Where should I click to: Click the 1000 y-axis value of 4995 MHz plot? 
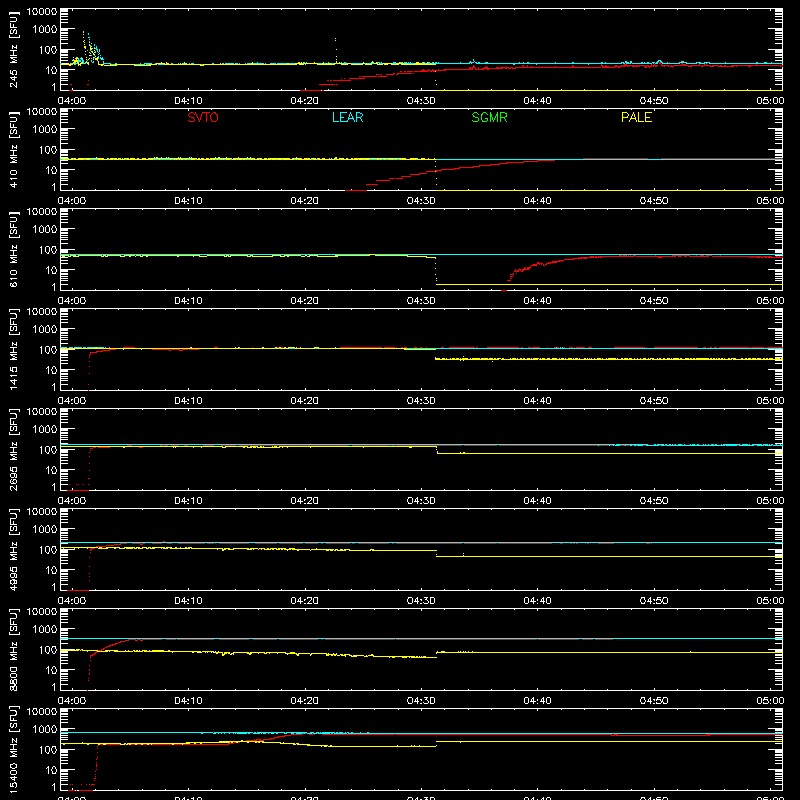pyautogui.click(x=45, y=530)
